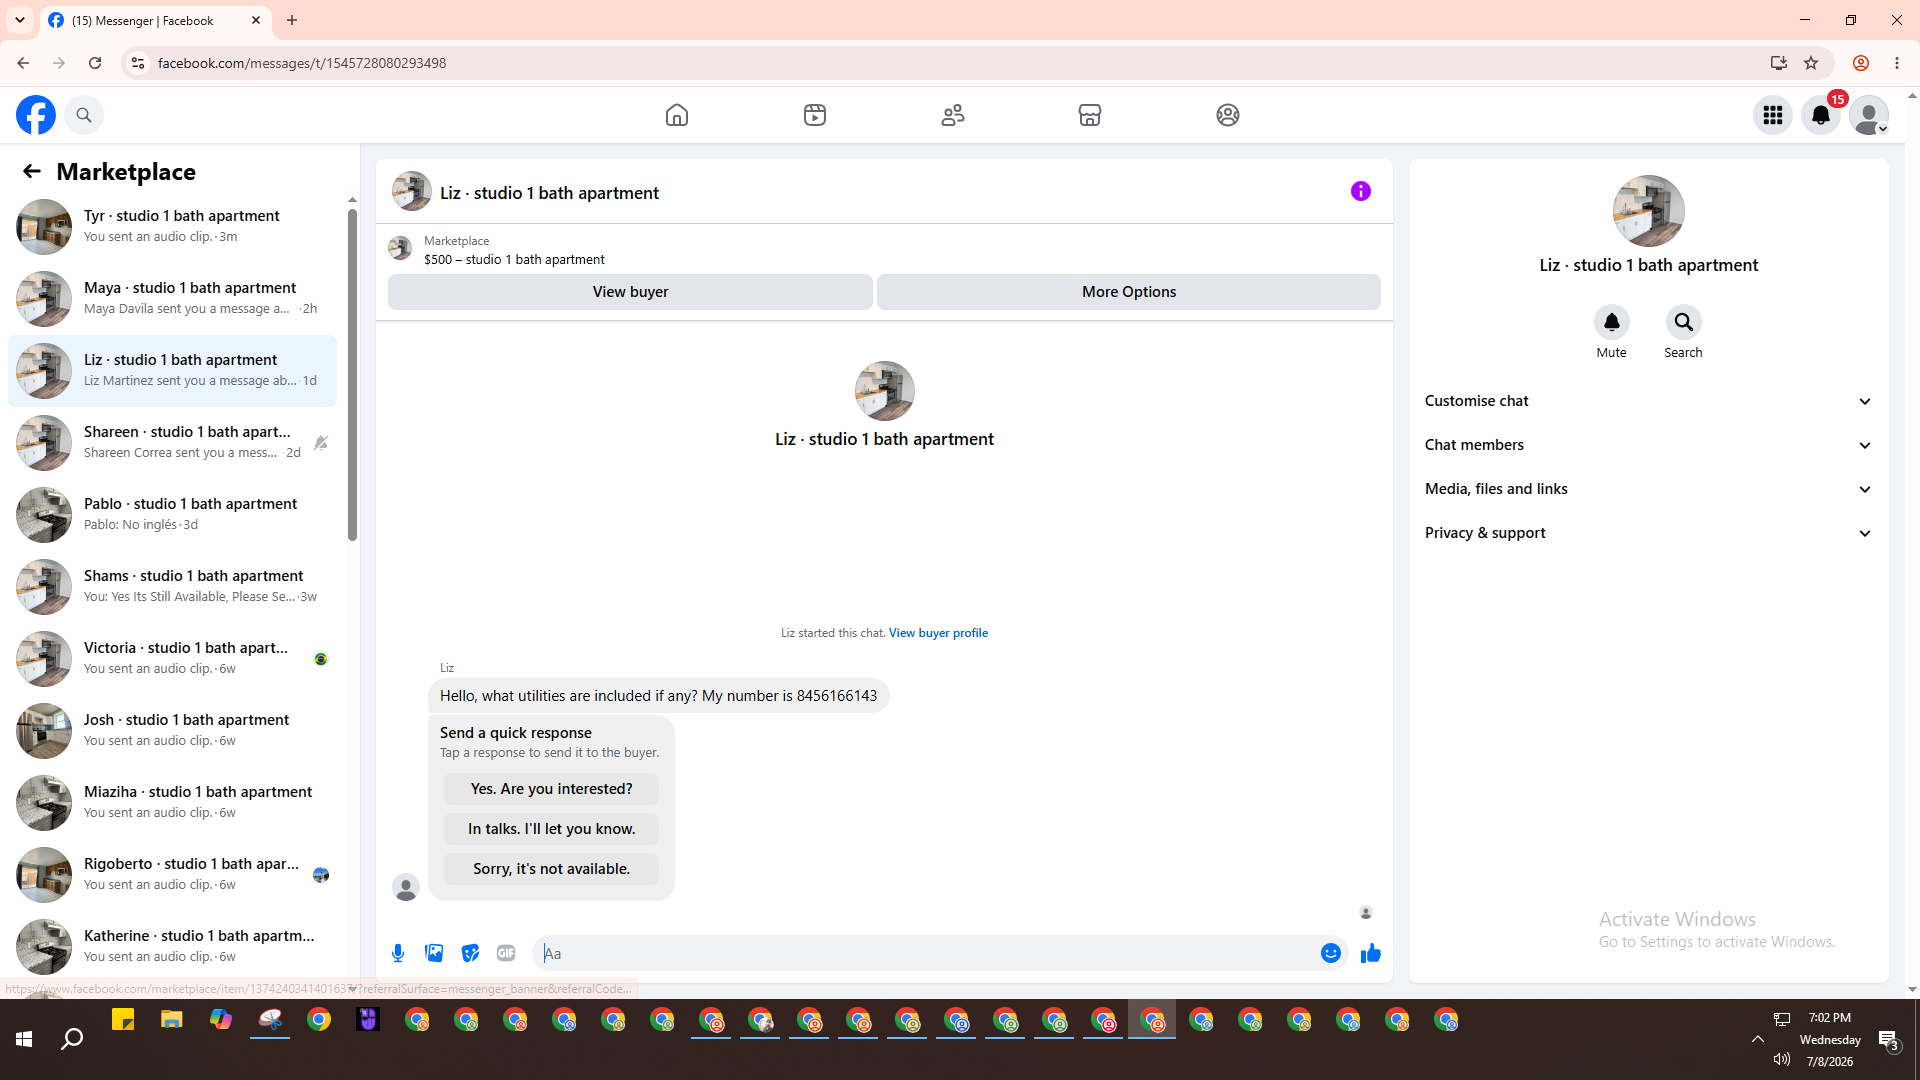Open Miaziha's studio apartment conversation

tap(172, 803)
